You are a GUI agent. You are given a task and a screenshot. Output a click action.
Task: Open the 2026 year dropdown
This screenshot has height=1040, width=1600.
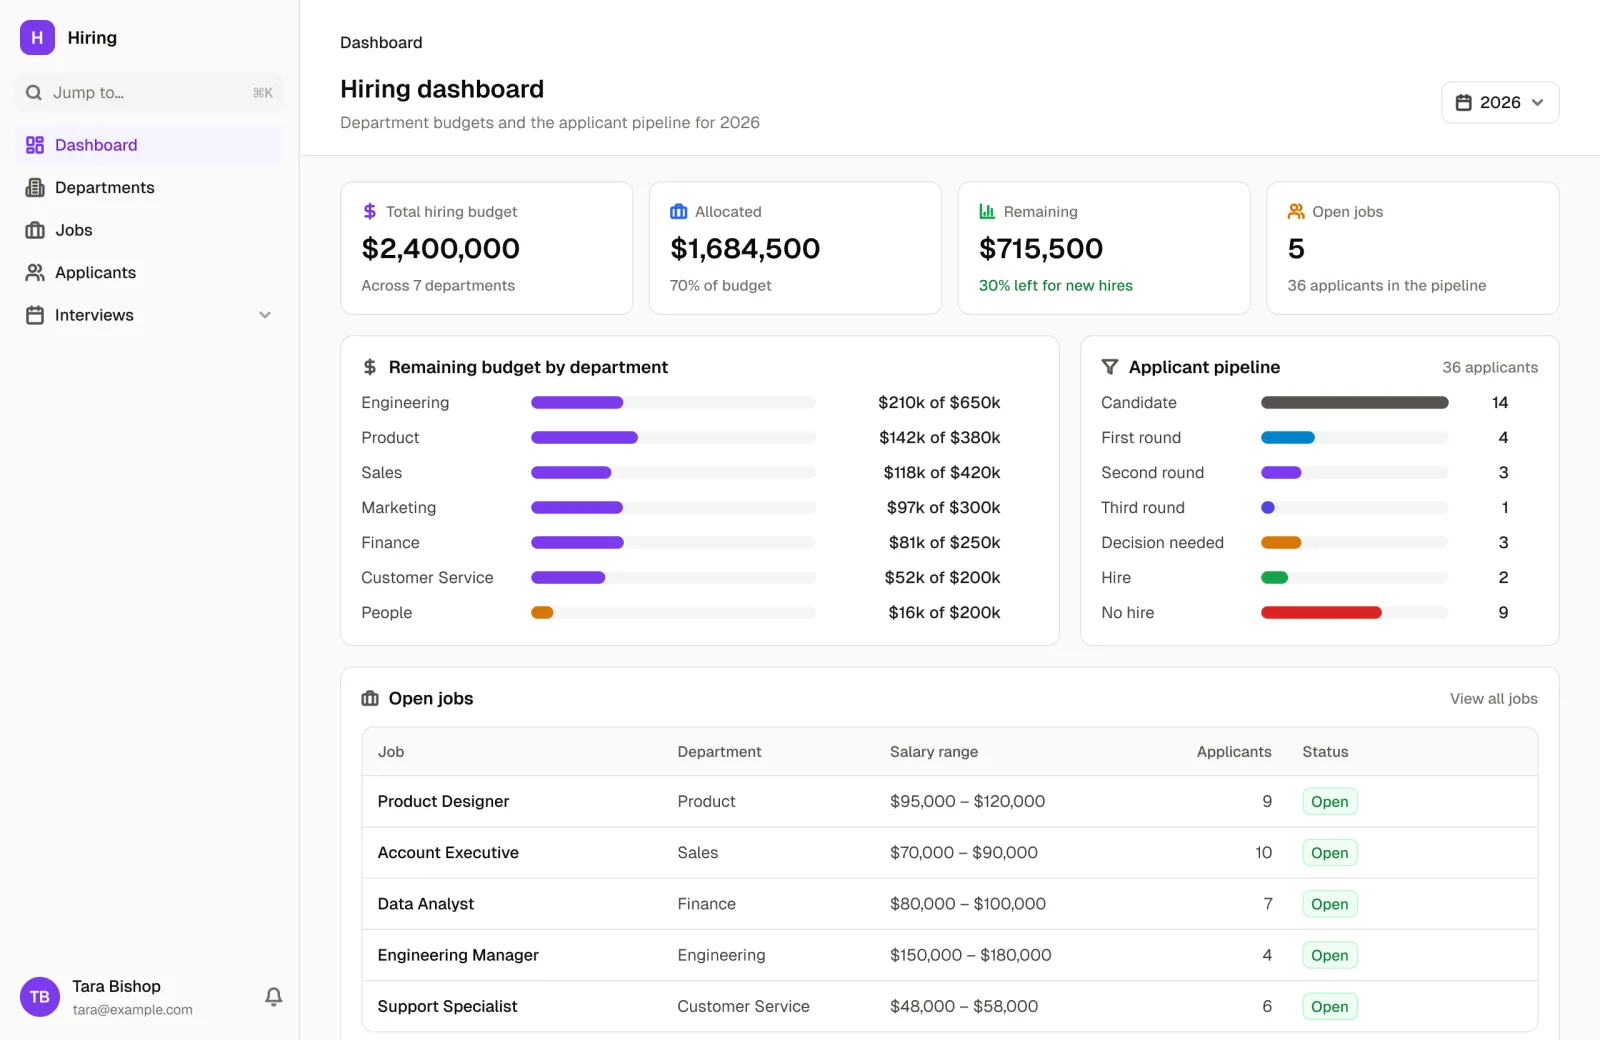[x=1500, y=103]
